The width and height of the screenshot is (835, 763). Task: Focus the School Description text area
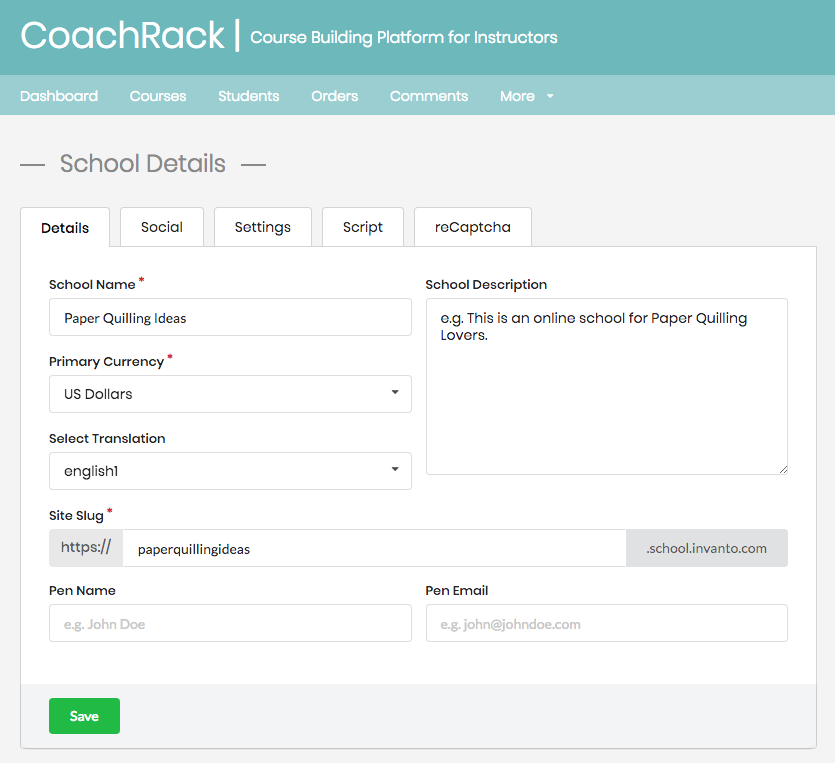[606, 386]
